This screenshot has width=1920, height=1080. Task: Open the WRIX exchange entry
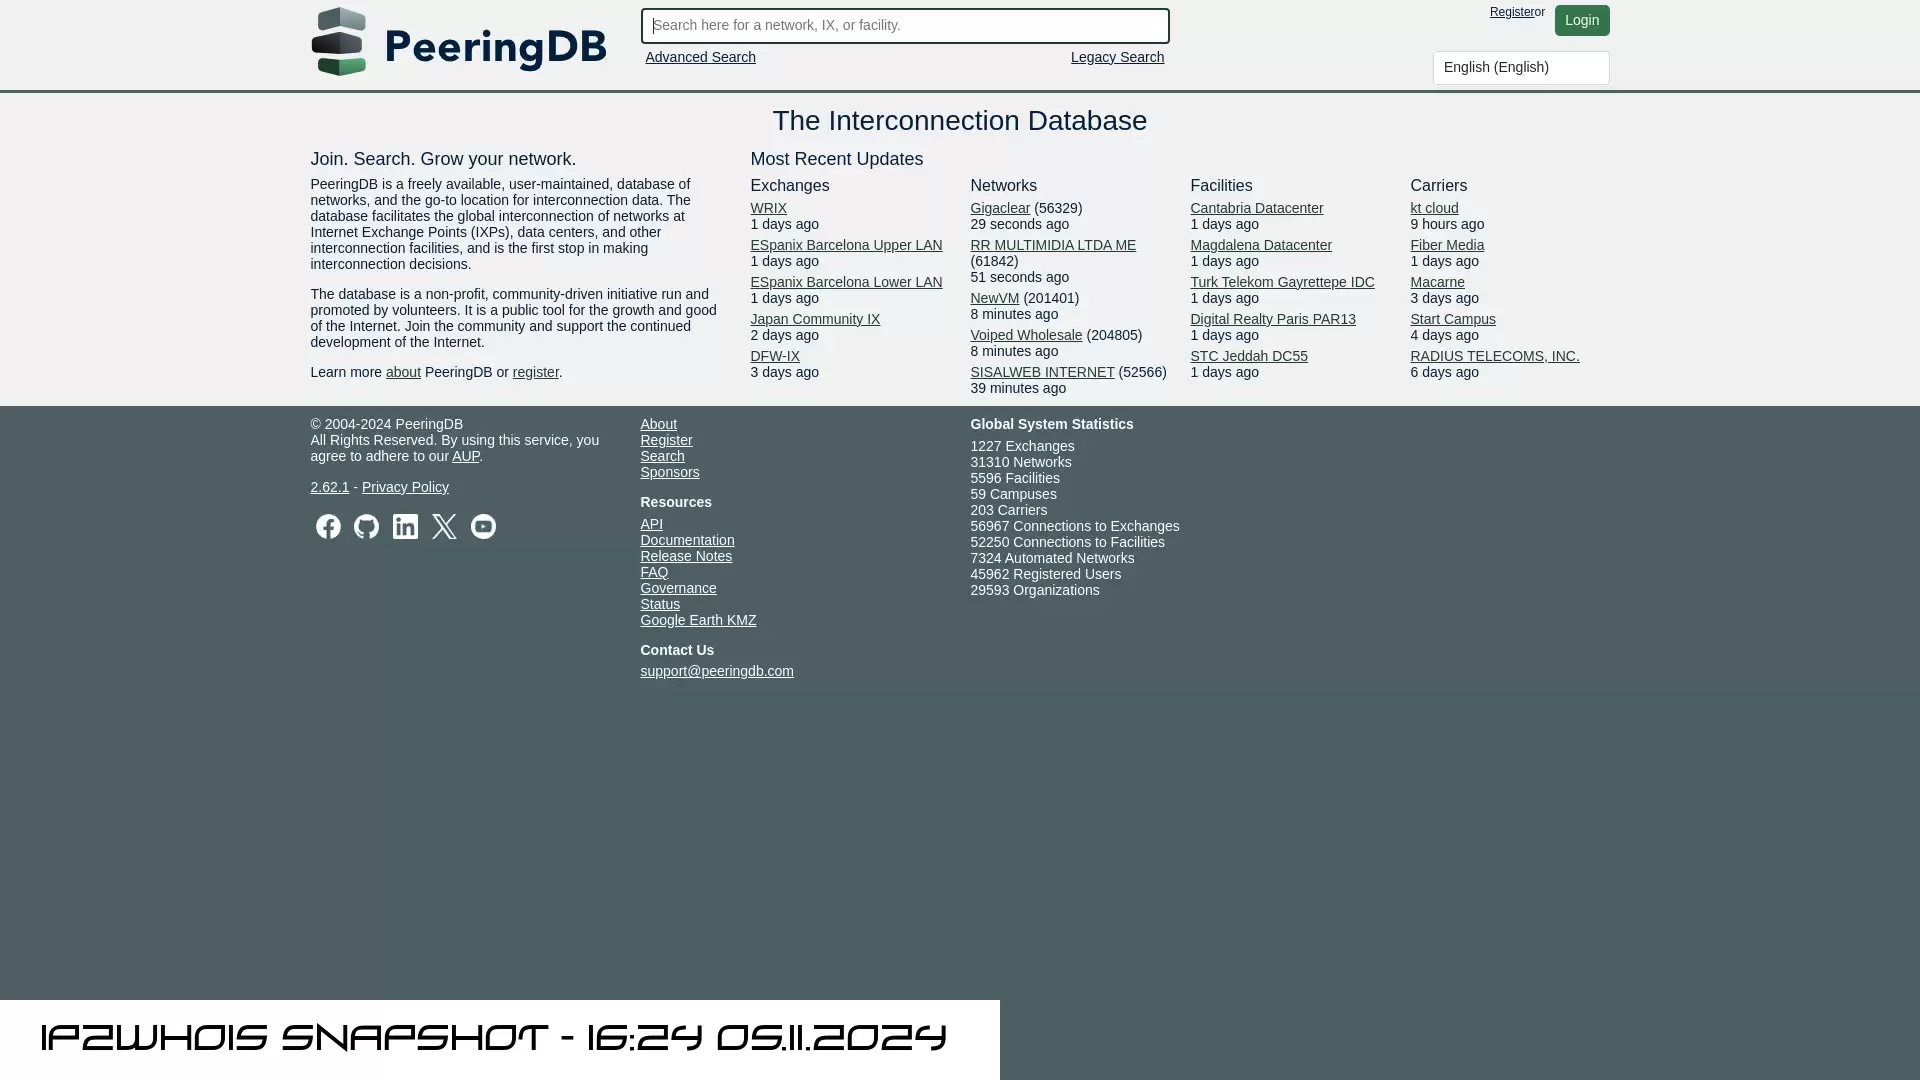[768, 208]
